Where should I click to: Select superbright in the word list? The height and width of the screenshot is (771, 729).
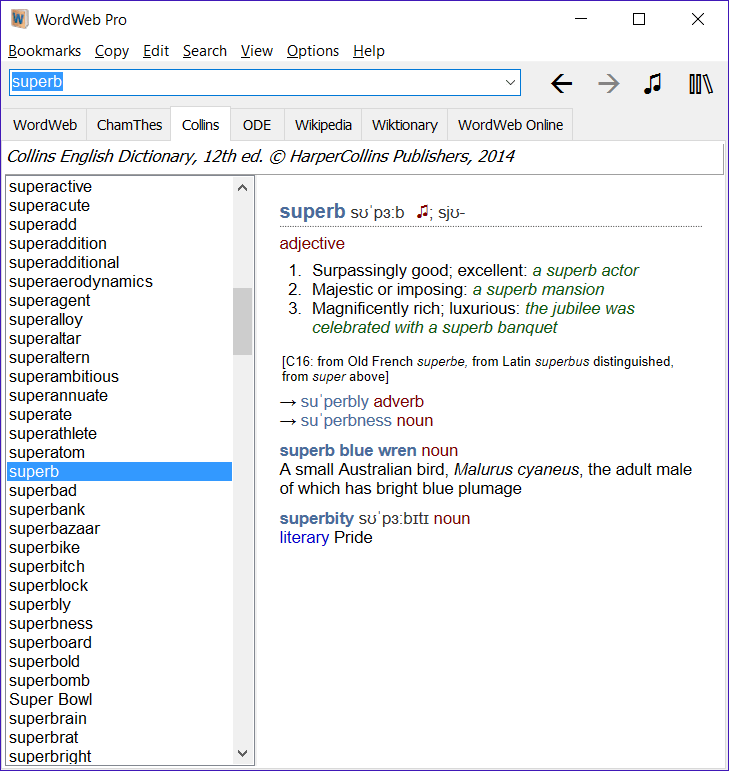click(119, 756)
